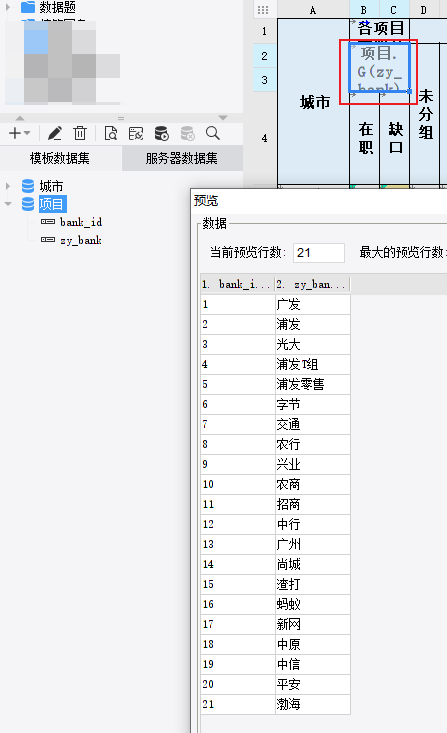Screen dimensions: 447x733
Task: Select column C header
Action: tap(394, 10)
